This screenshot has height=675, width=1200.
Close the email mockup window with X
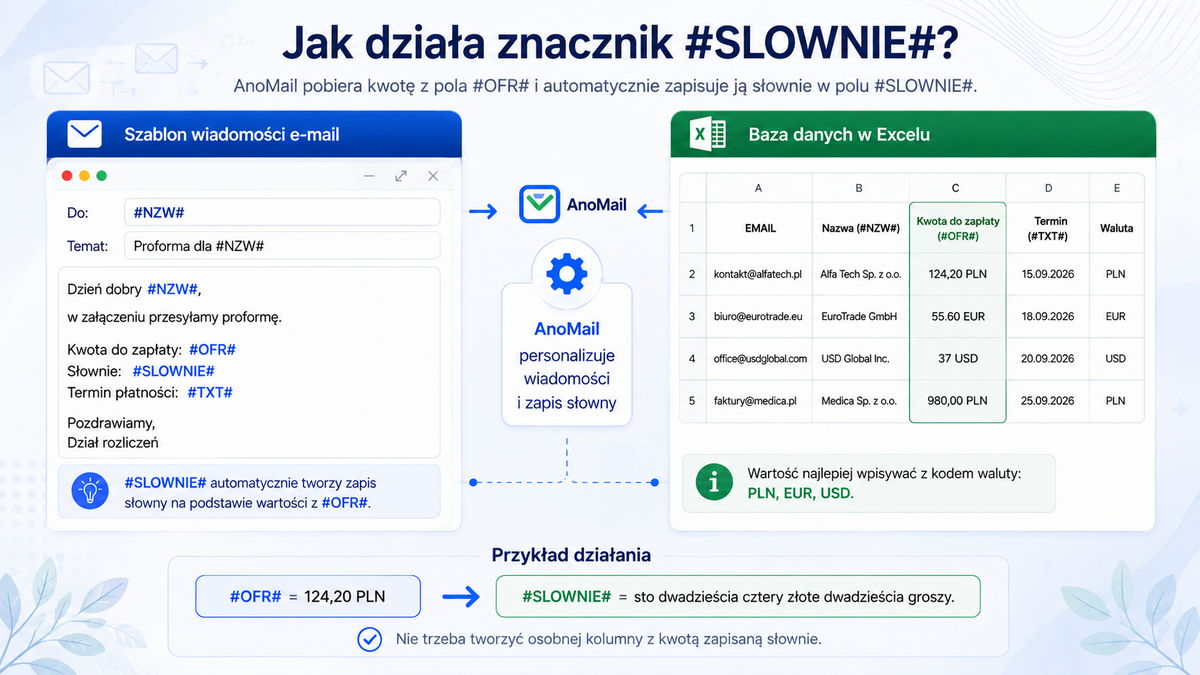tap(433, 176)
